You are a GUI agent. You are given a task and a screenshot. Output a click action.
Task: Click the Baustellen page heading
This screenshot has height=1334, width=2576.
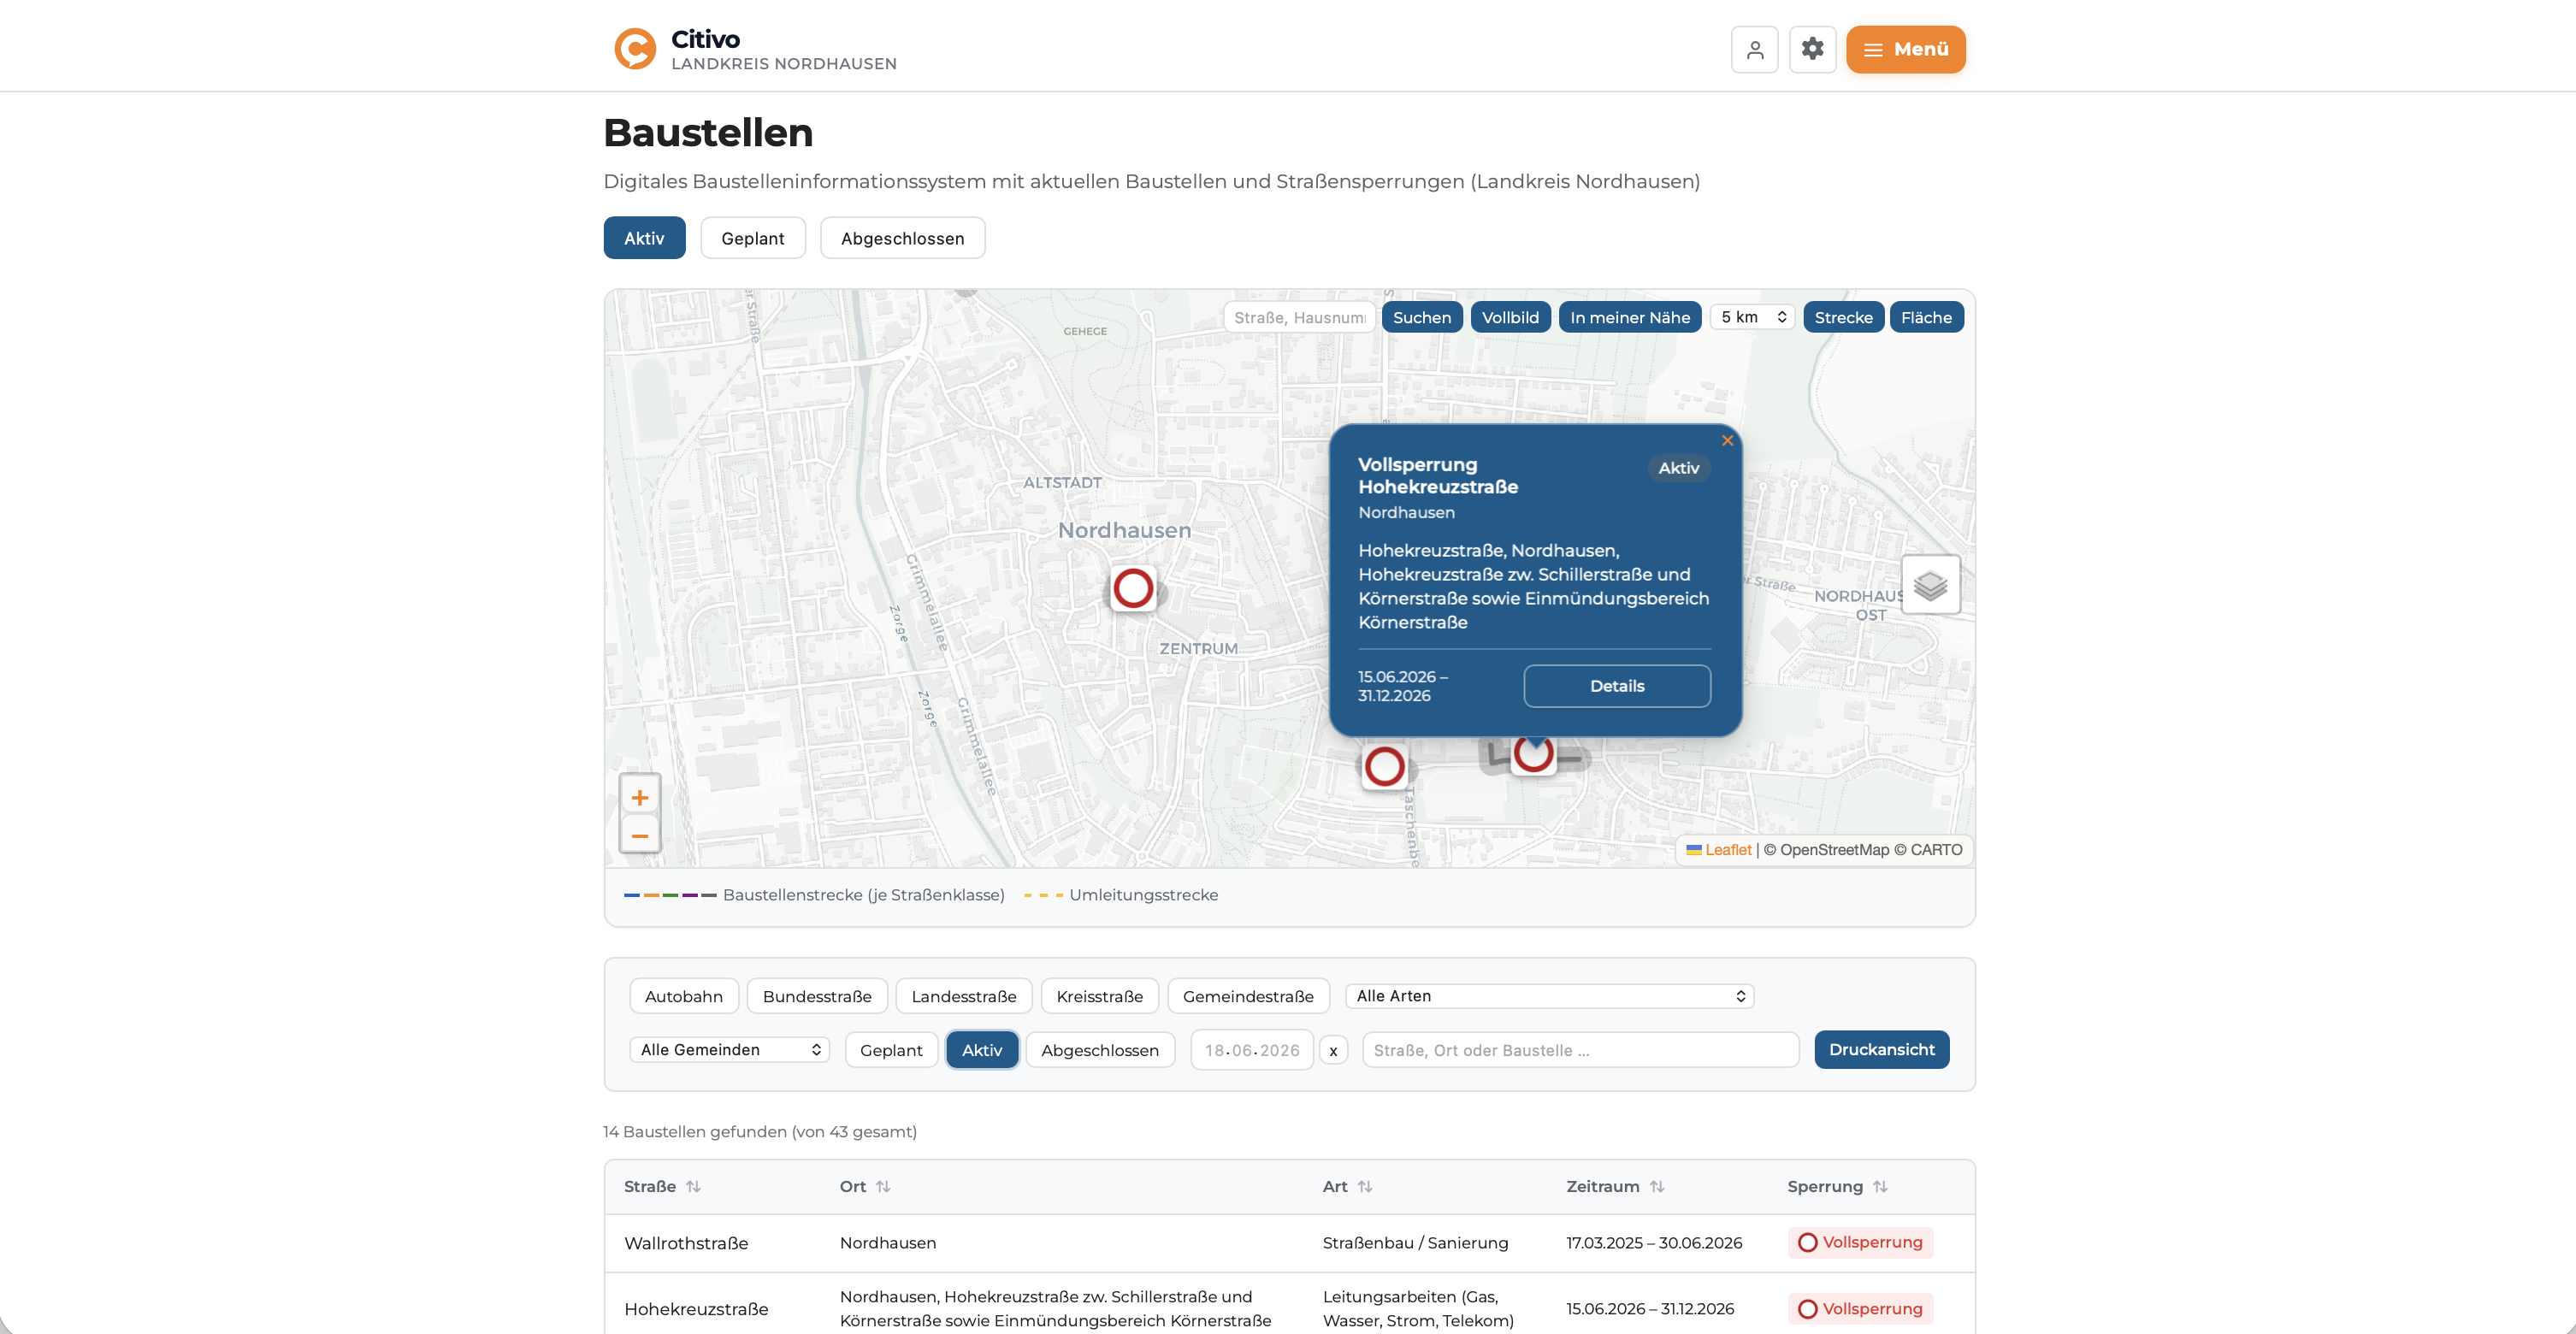tap(708, 133)
